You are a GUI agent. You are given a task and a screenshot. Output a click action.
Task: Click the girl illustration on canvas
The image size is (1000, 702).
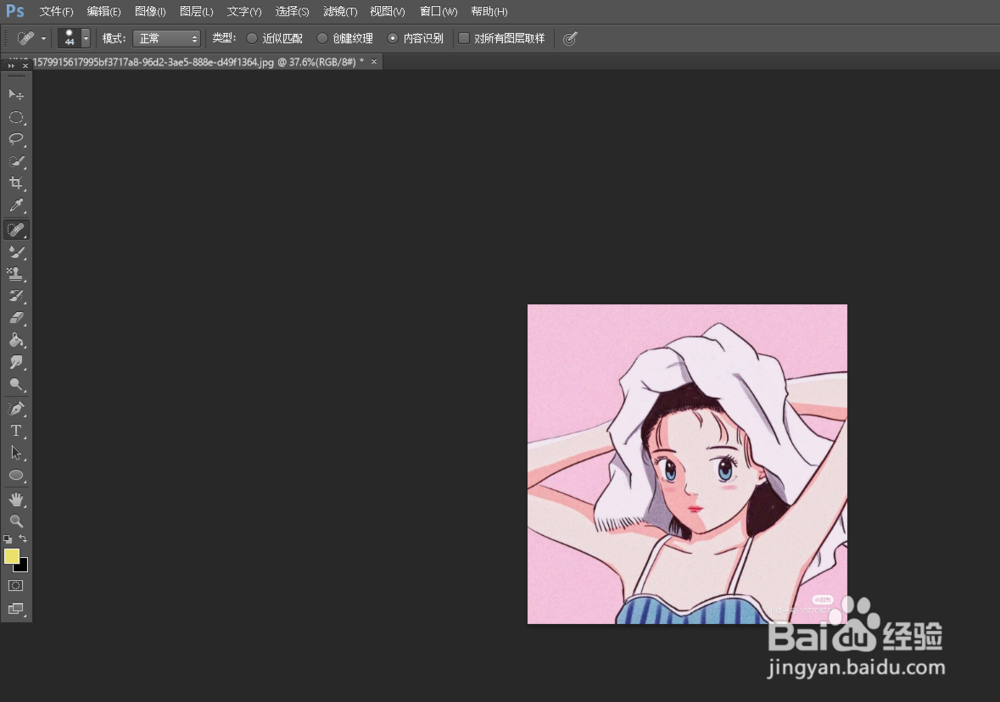point(687,464)
